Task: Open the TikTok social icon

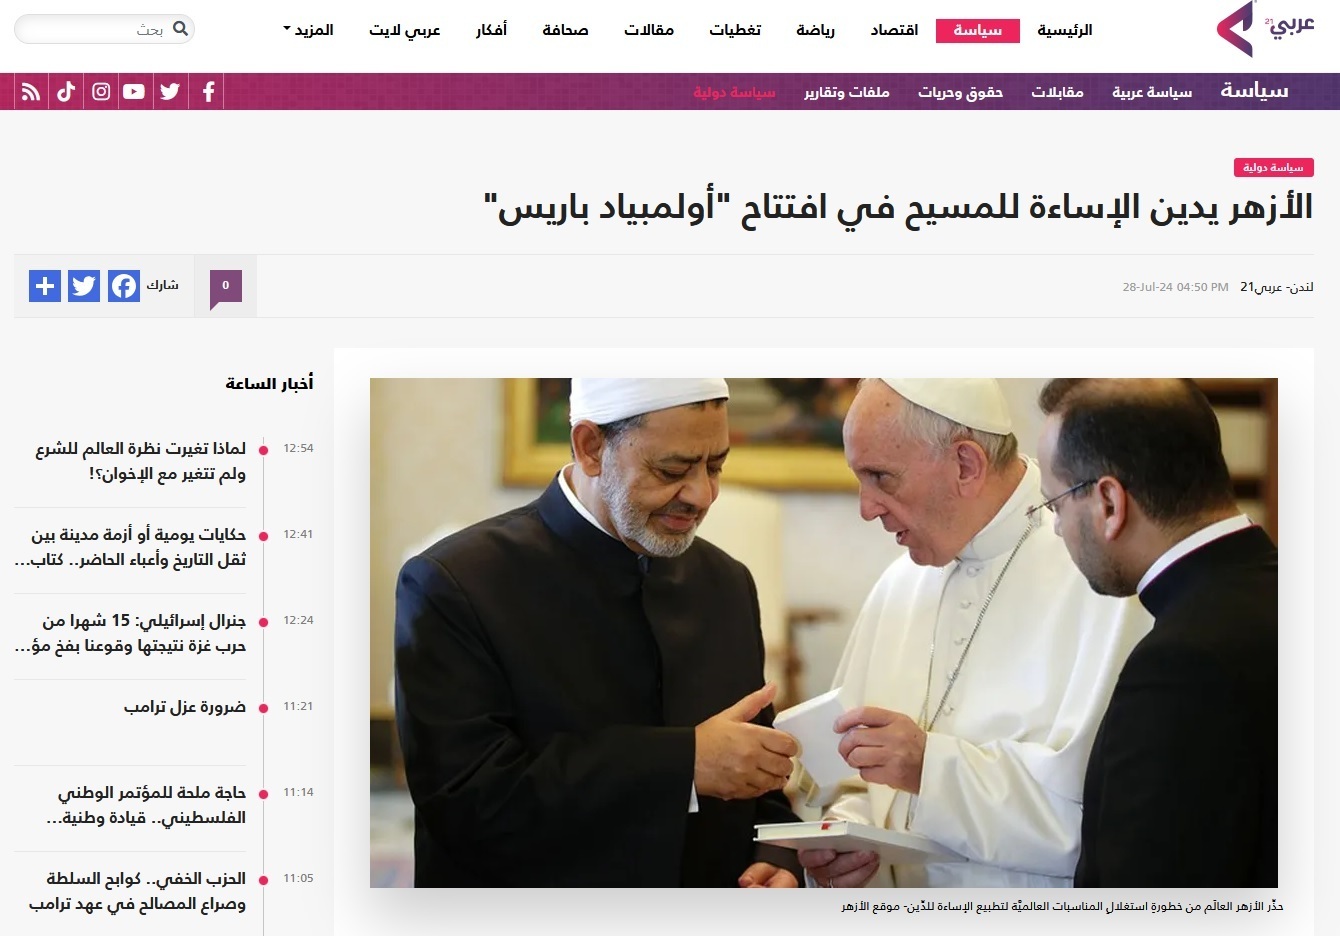Action: (x=66, y=92)
